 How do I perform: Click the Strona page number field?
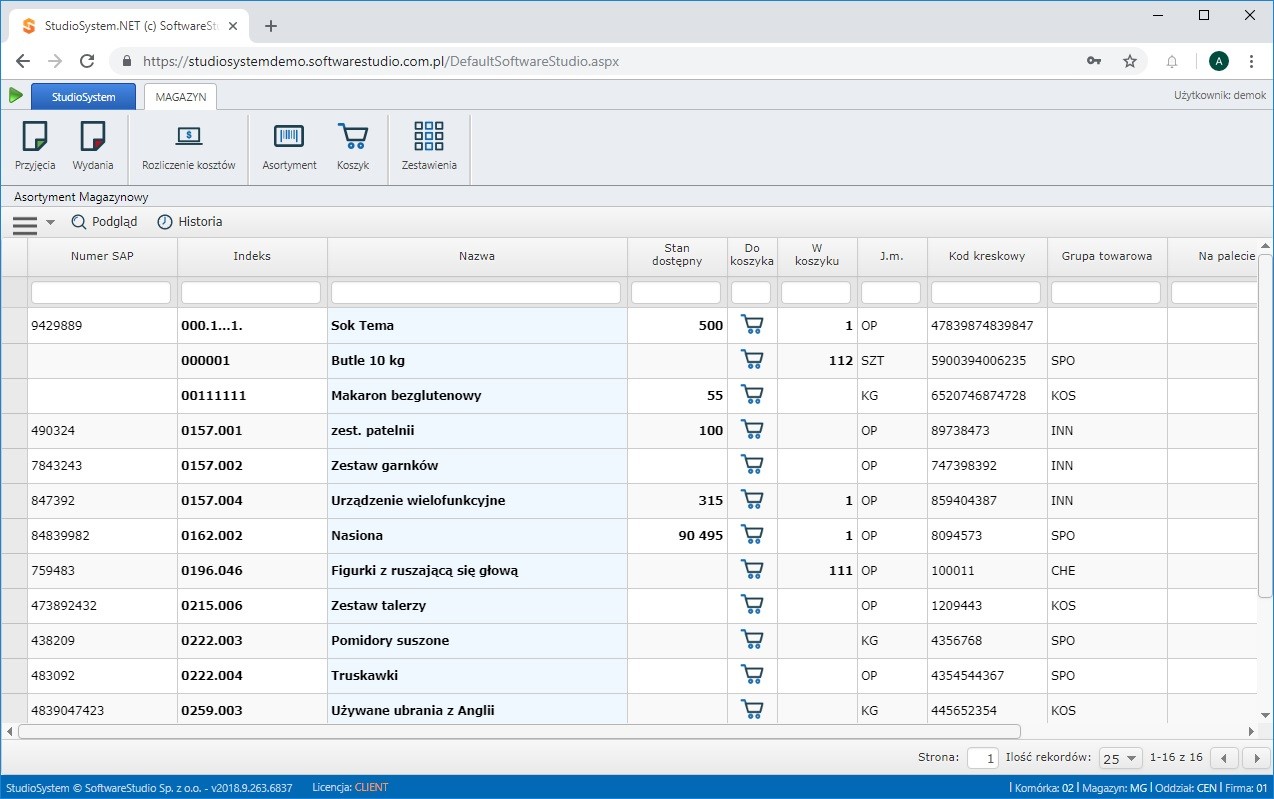[982, 758]
